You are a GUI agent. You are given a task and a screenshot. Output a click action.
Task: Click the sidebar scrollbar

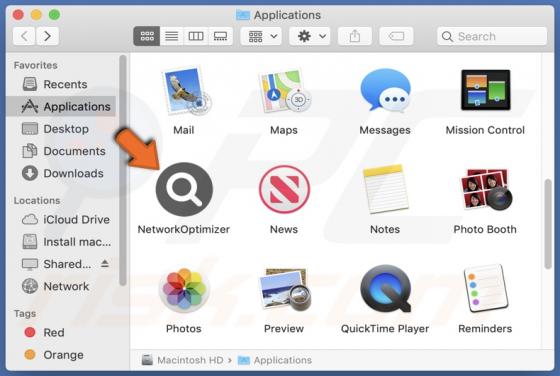(122, 170)
